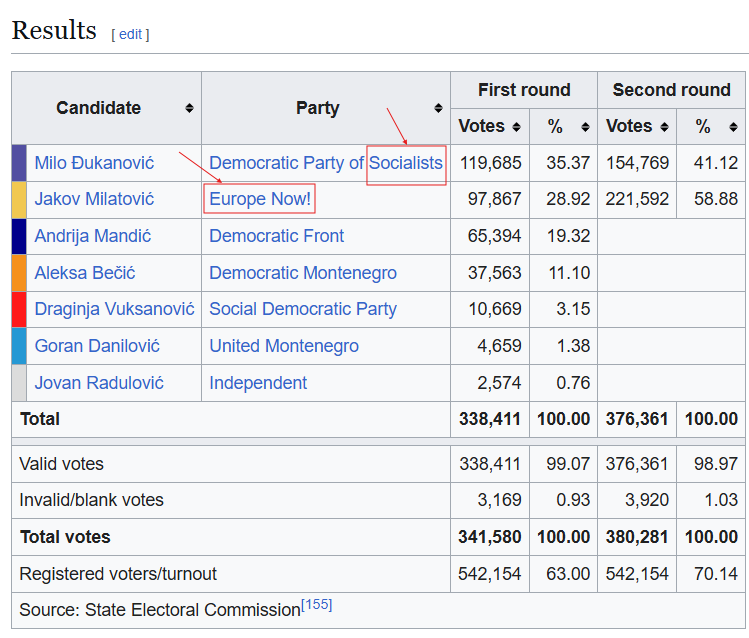Sort by second round Votes arrows

[664, 127]
